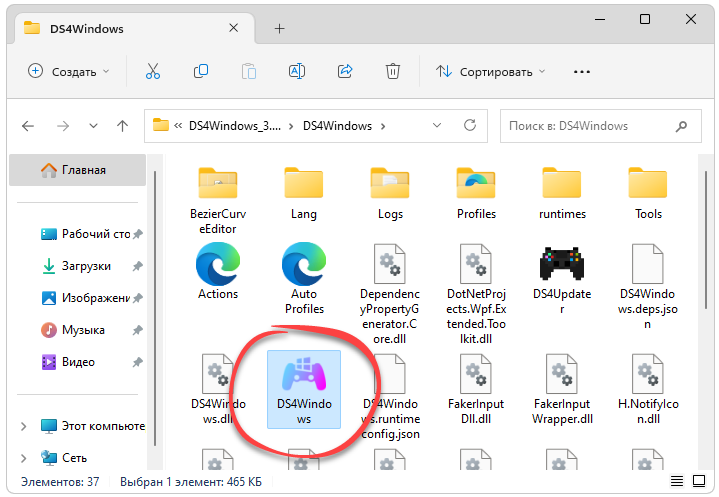Screen dimensions: 719x497
Task: Open the Profiles folder
Action: 476,193
